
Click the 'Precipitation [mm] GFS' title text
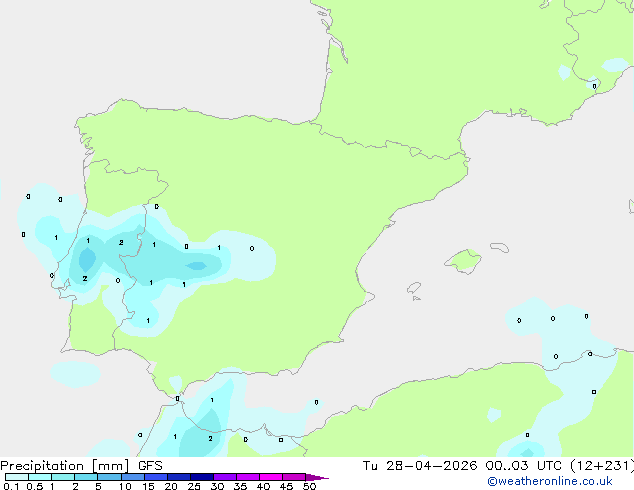point(81,466)
